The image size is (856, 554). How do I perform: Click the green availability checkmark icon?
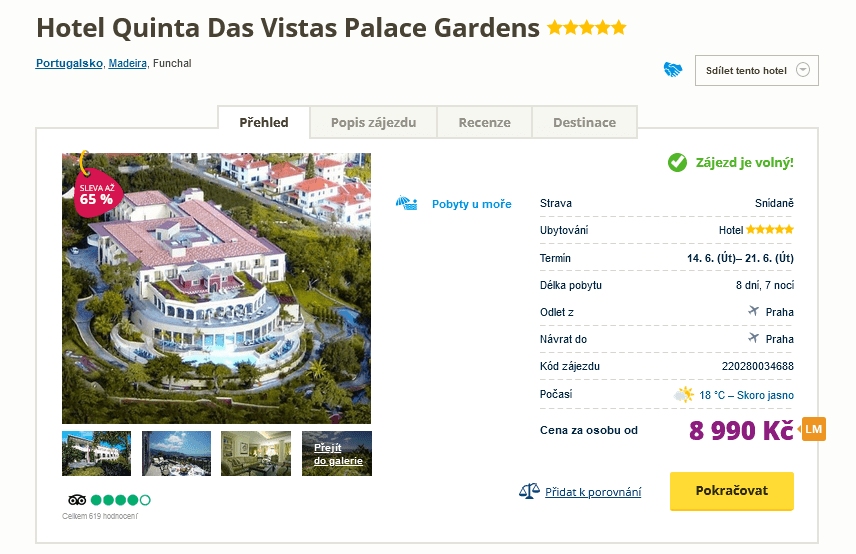(x=677, y=162)
